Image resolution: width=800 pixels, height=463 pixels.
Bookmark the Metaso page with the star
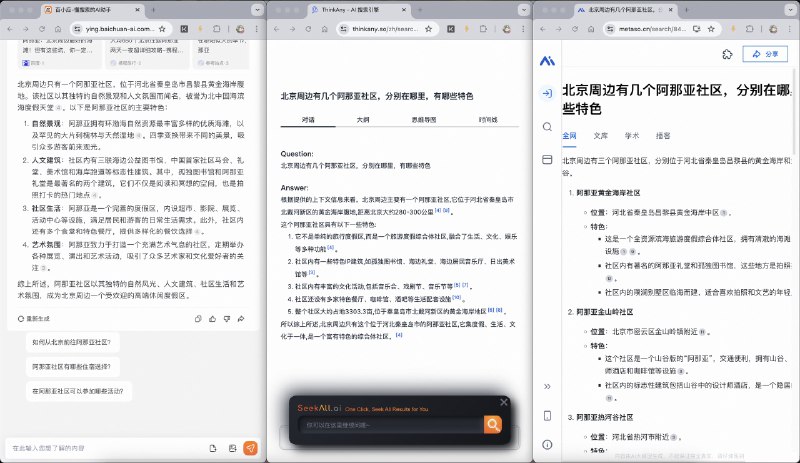coord(711,29)
